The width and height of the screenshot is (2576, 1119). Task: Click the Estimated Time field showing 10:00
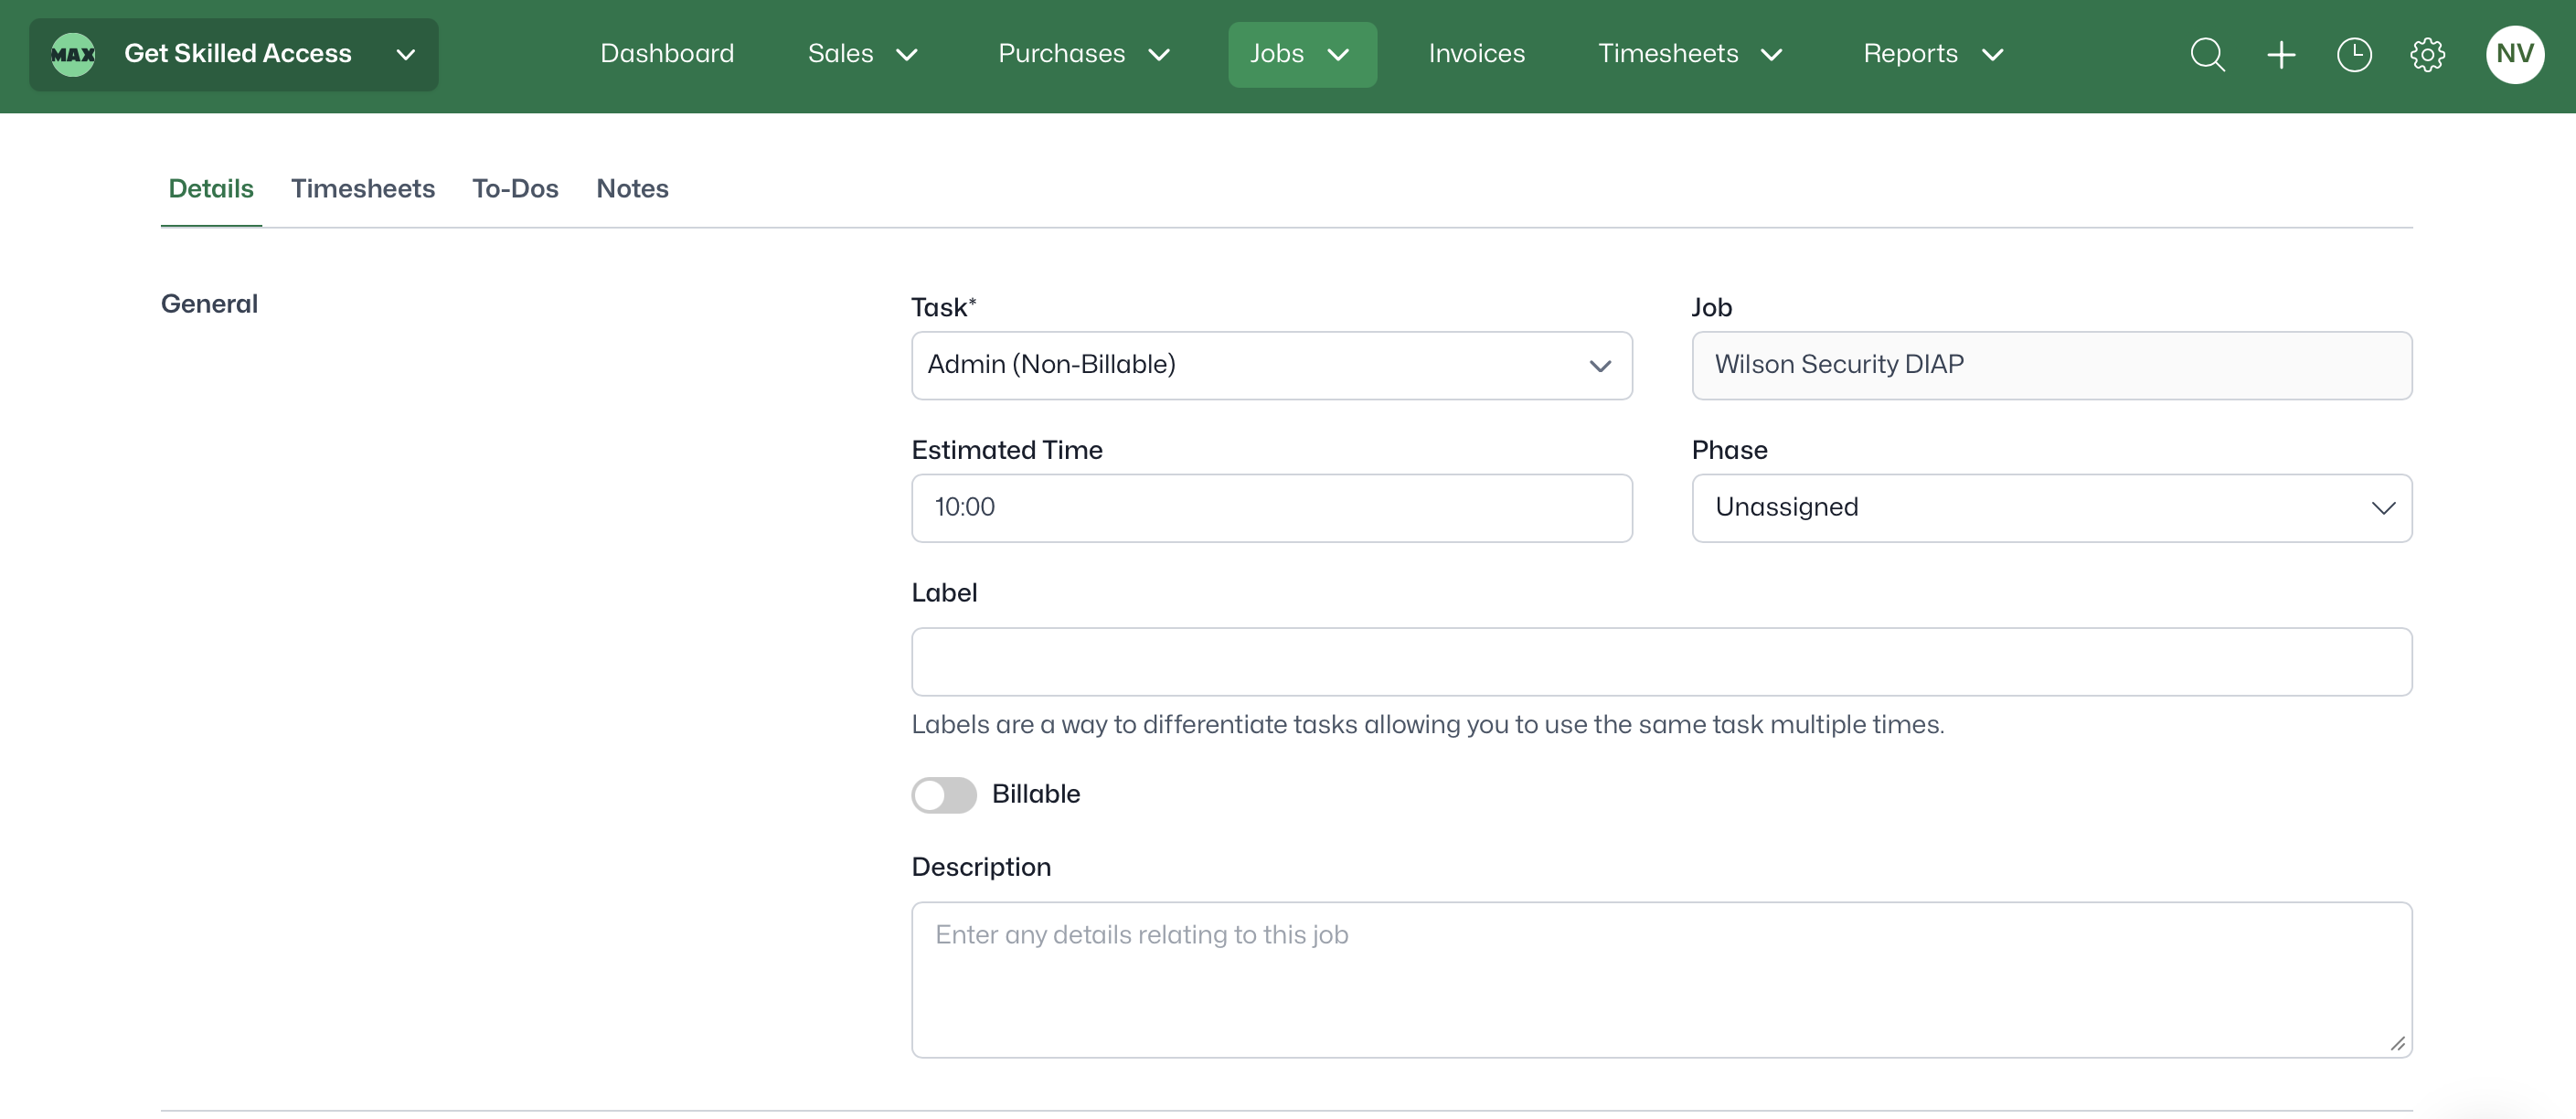click(x=1271, y=508)
